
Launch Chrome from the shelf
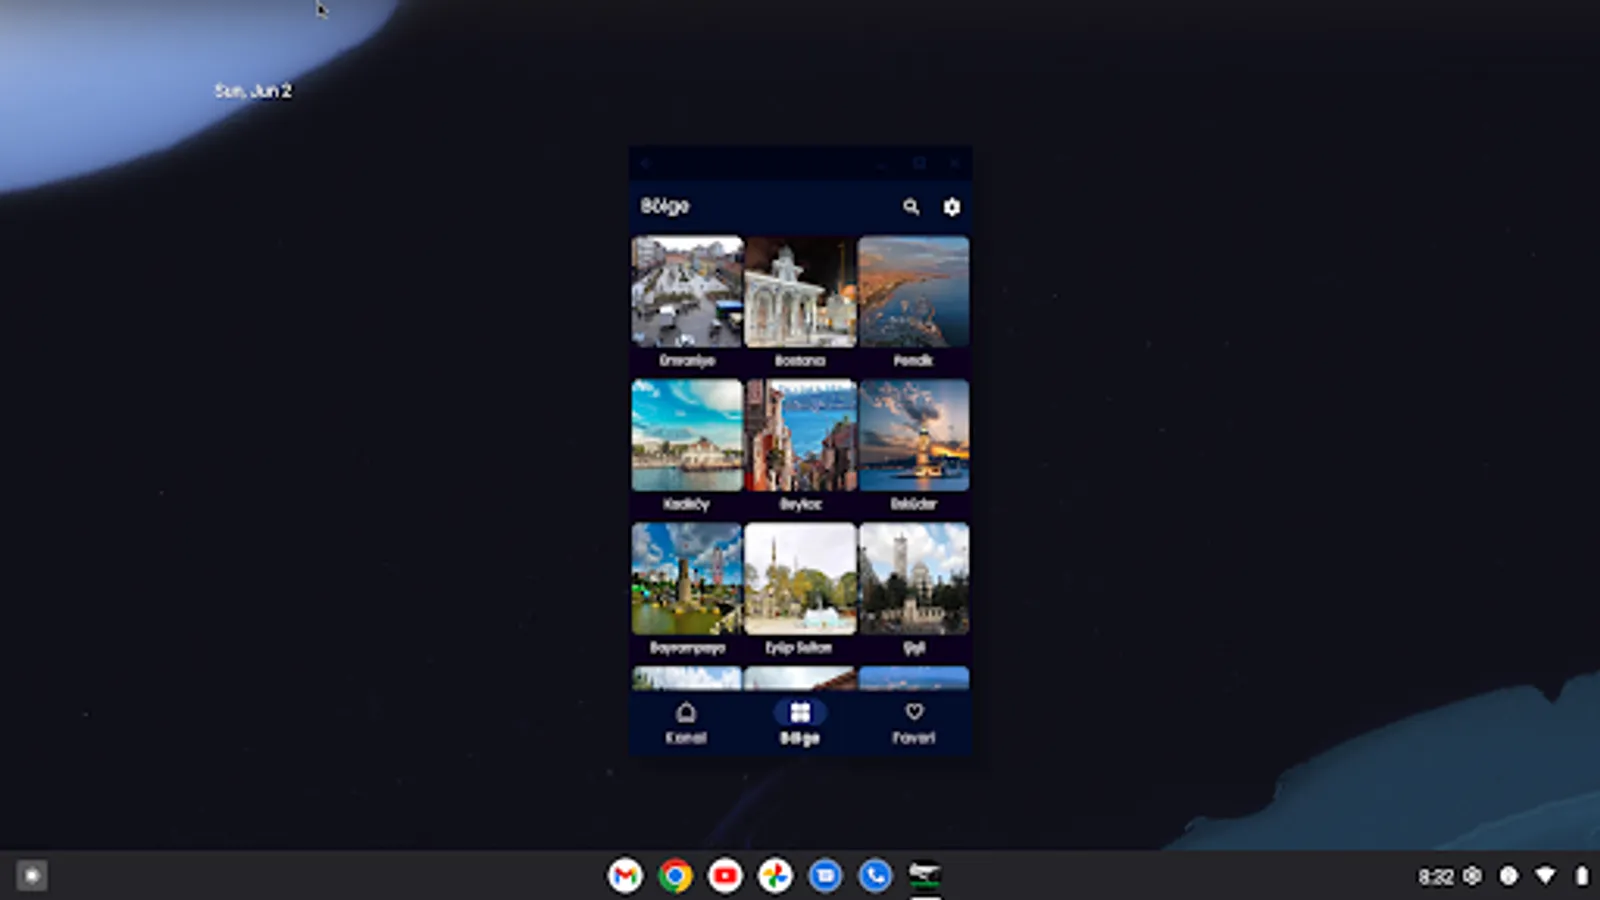click(x=675, y=875)
